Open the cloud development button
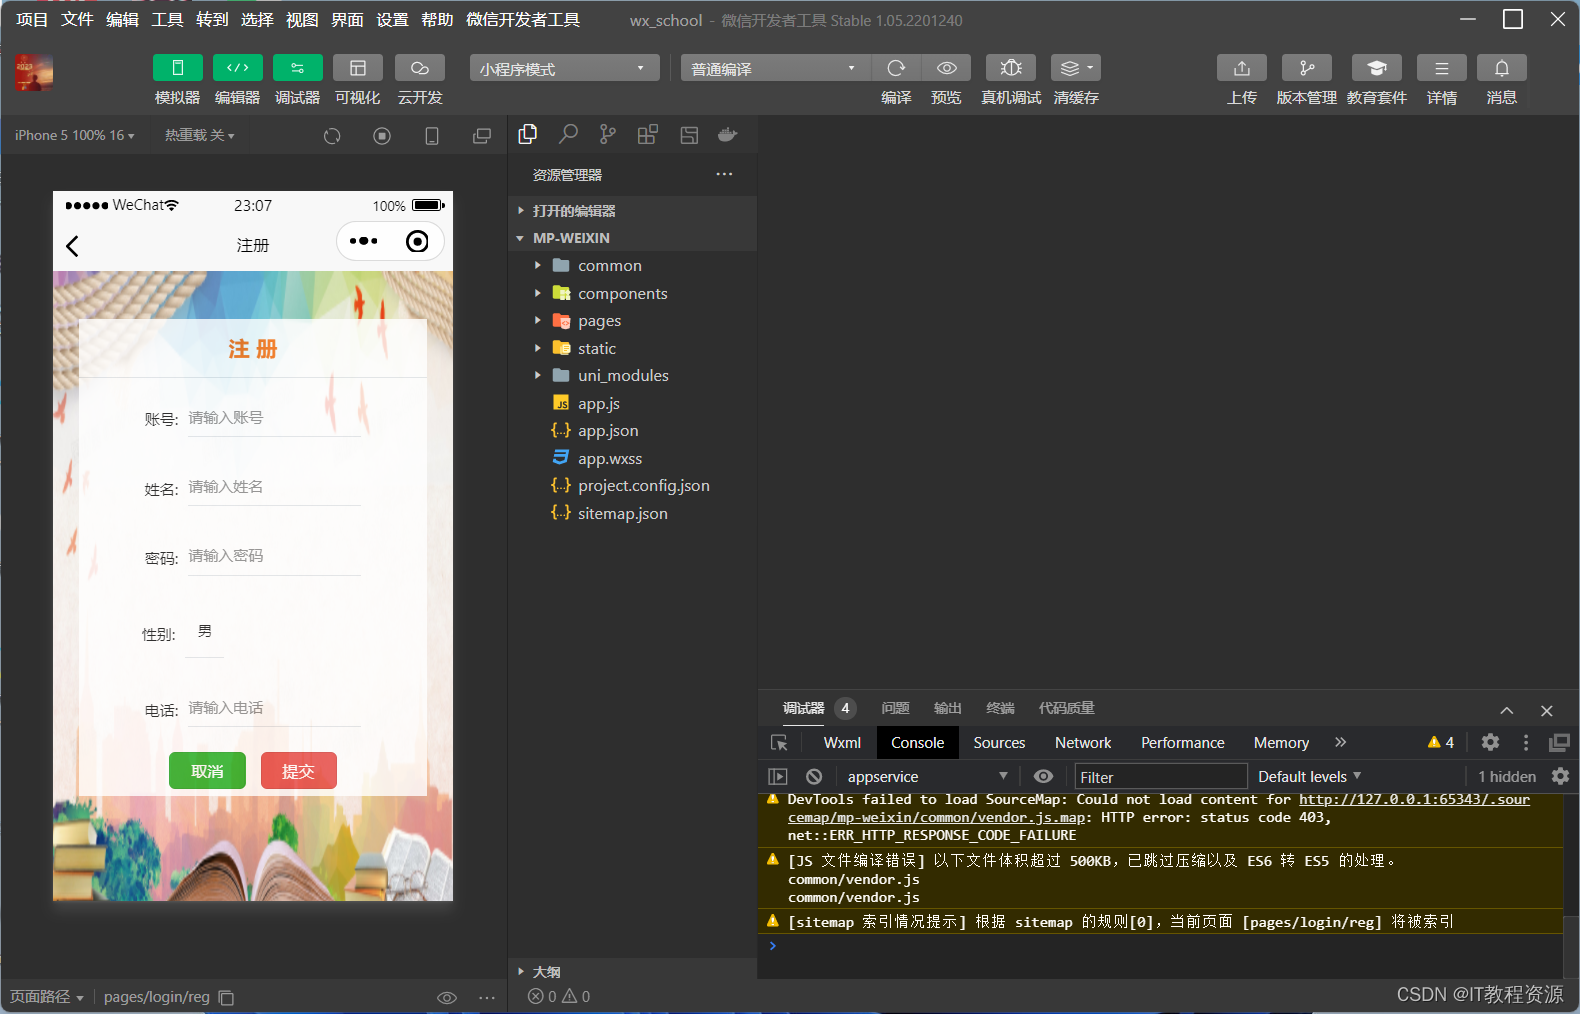Image resolution: width=1580 pixels, height=1014 pixels. [419, 68]
